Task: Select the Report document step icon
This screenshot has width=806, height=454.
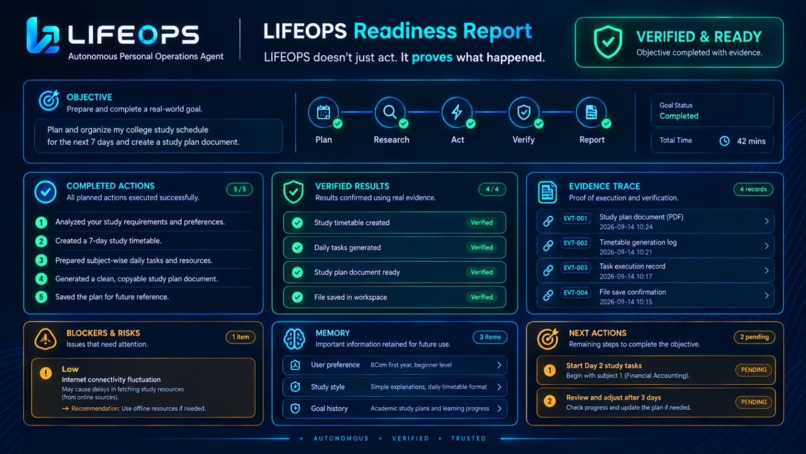Action: click(x=591, y=112)
